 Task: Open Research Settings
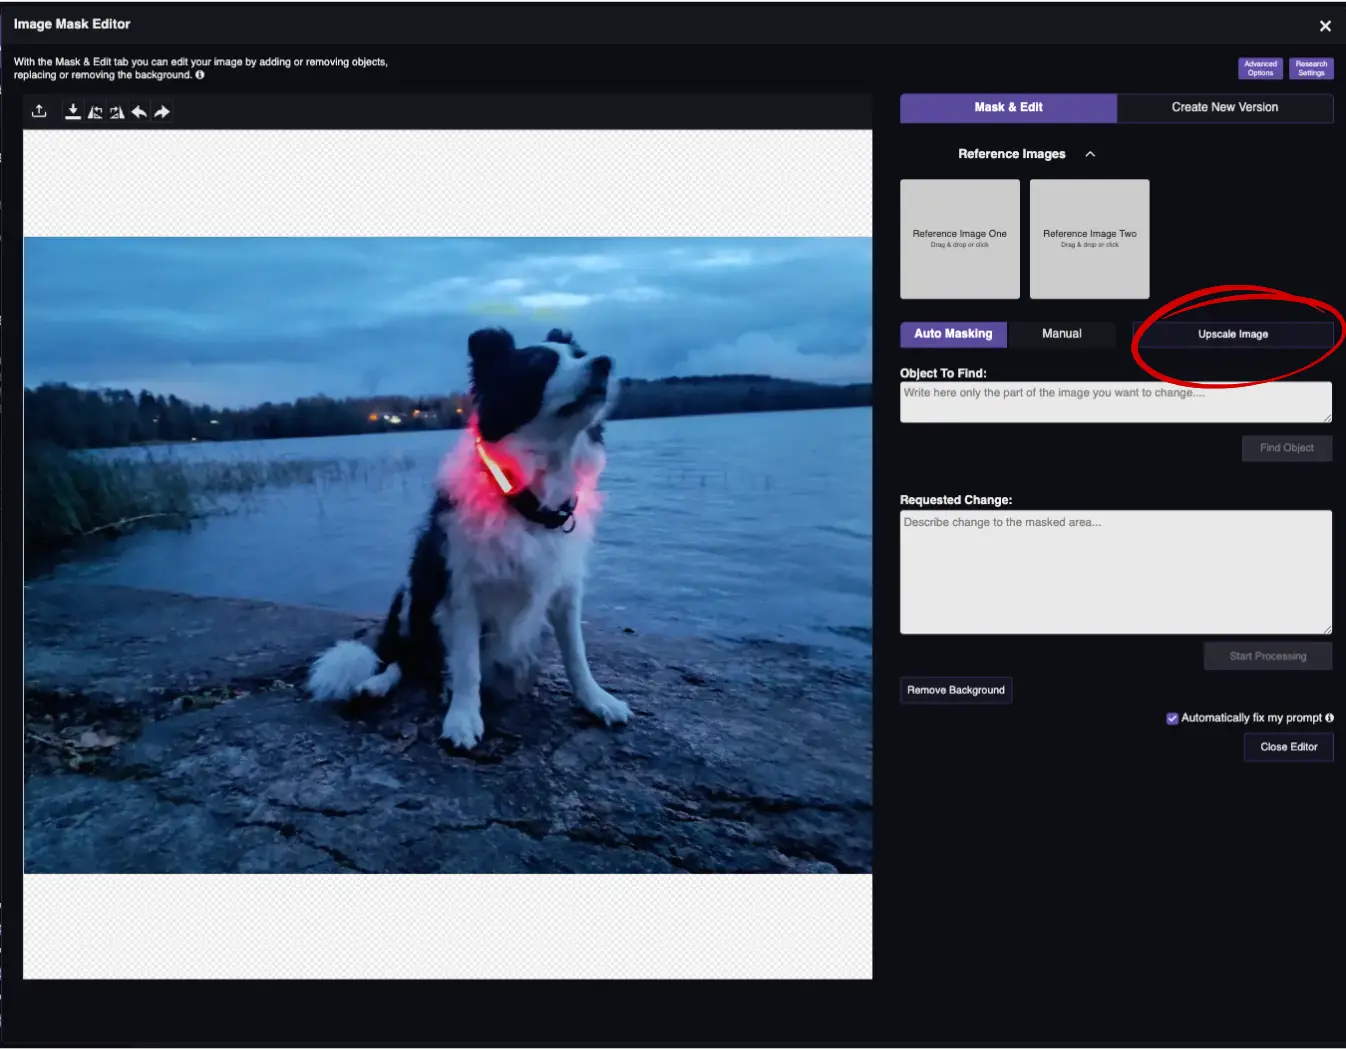(x=1311, y=68)
